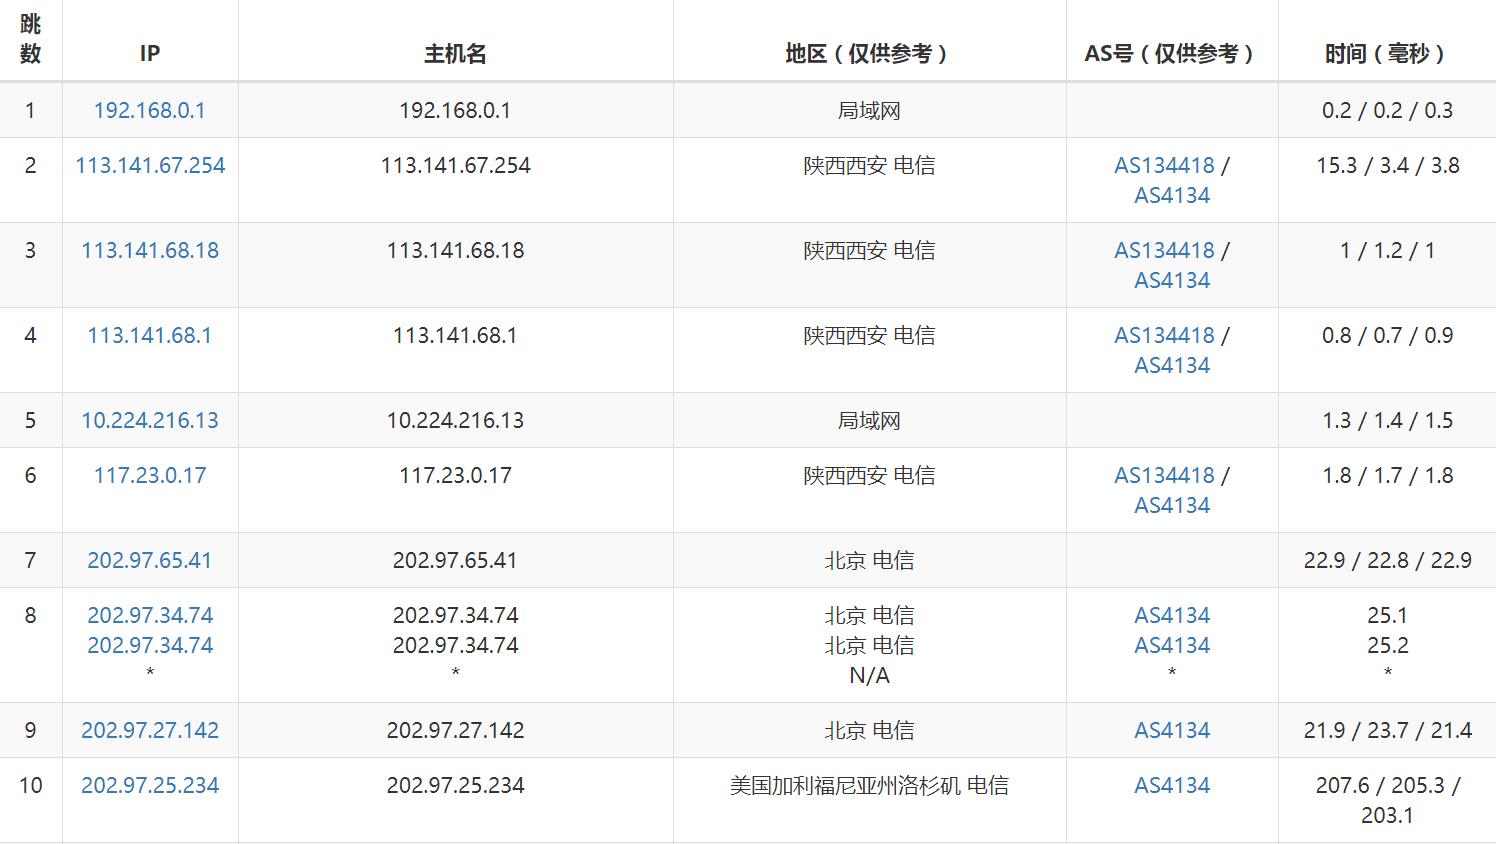This screenshot has width=1496, height=844.
Task: Open AS4134 link in hop 10 row
Action: coord(1172,785)
